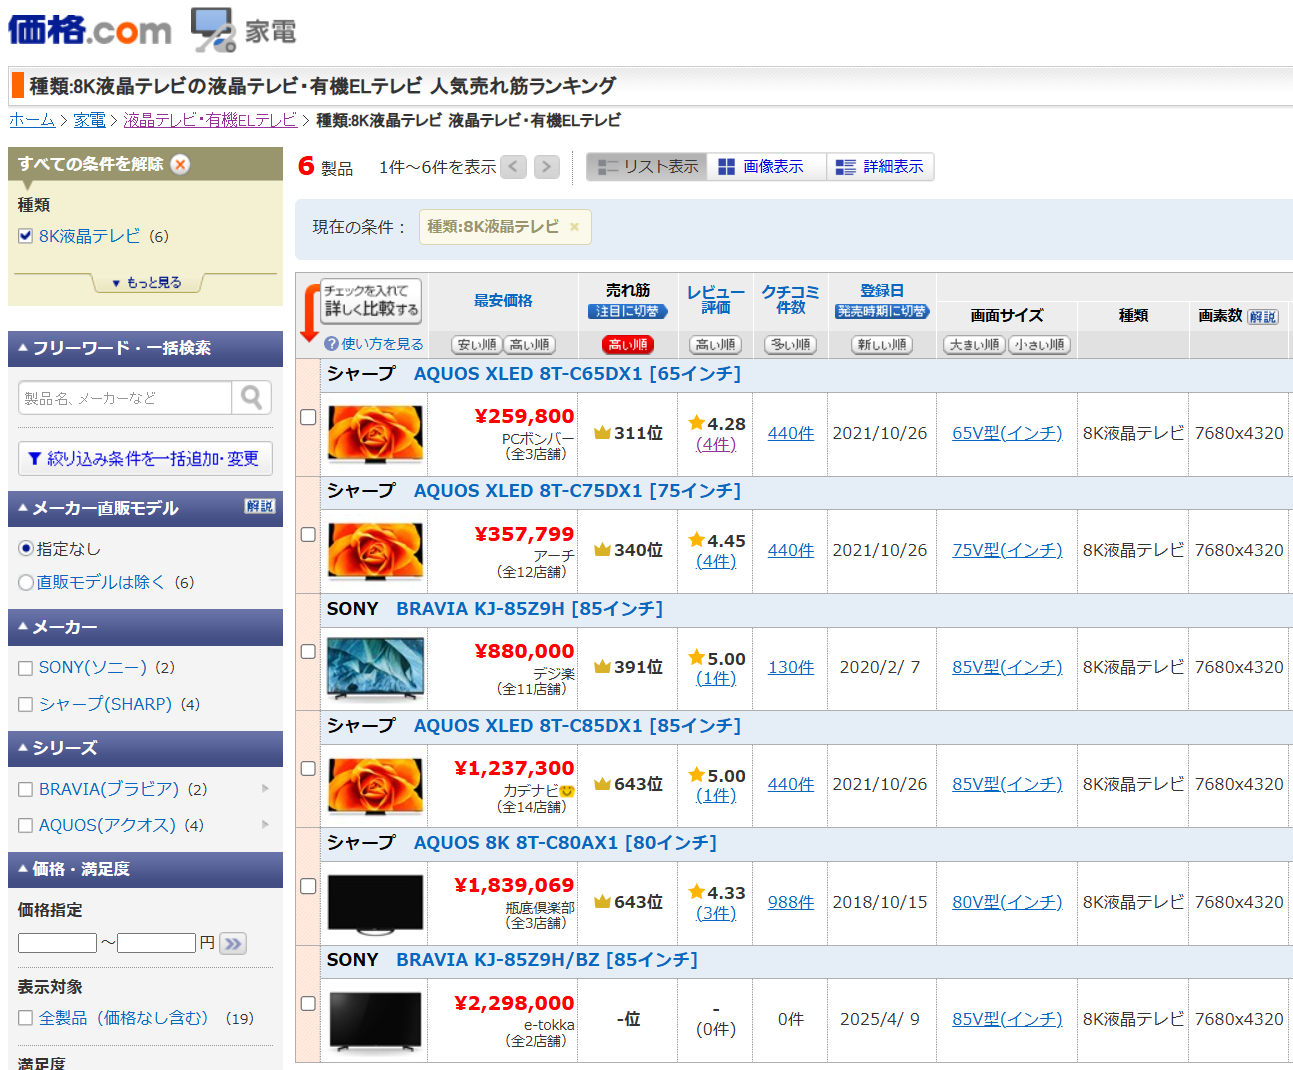Click the 家電 category icon in header
Image resolution: width=1293 pixels, height=1070 pixels.
pos(244,30)
